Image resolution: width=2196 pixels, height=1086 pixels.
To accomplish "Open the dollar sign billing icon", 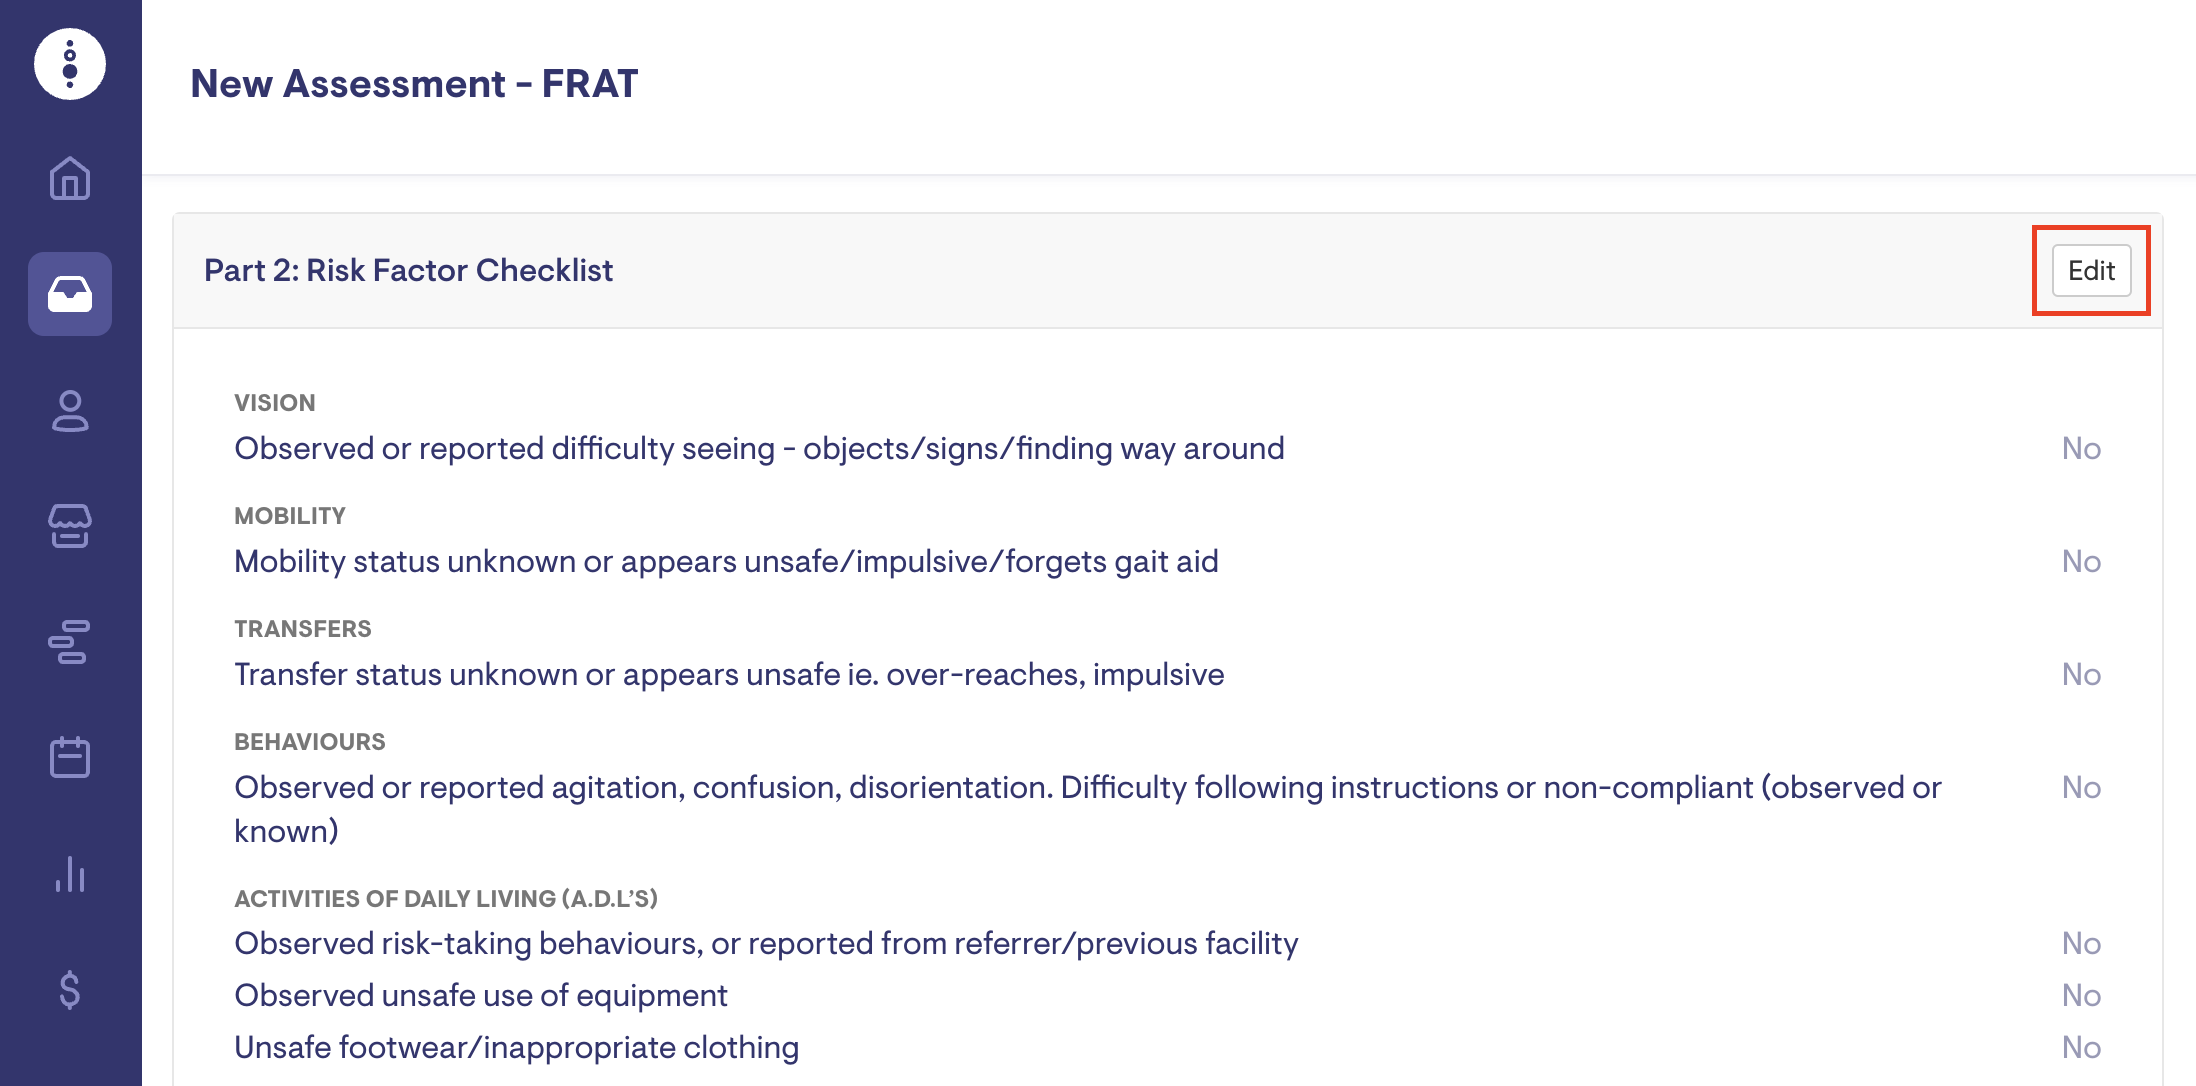I will (x=70, y=989).
